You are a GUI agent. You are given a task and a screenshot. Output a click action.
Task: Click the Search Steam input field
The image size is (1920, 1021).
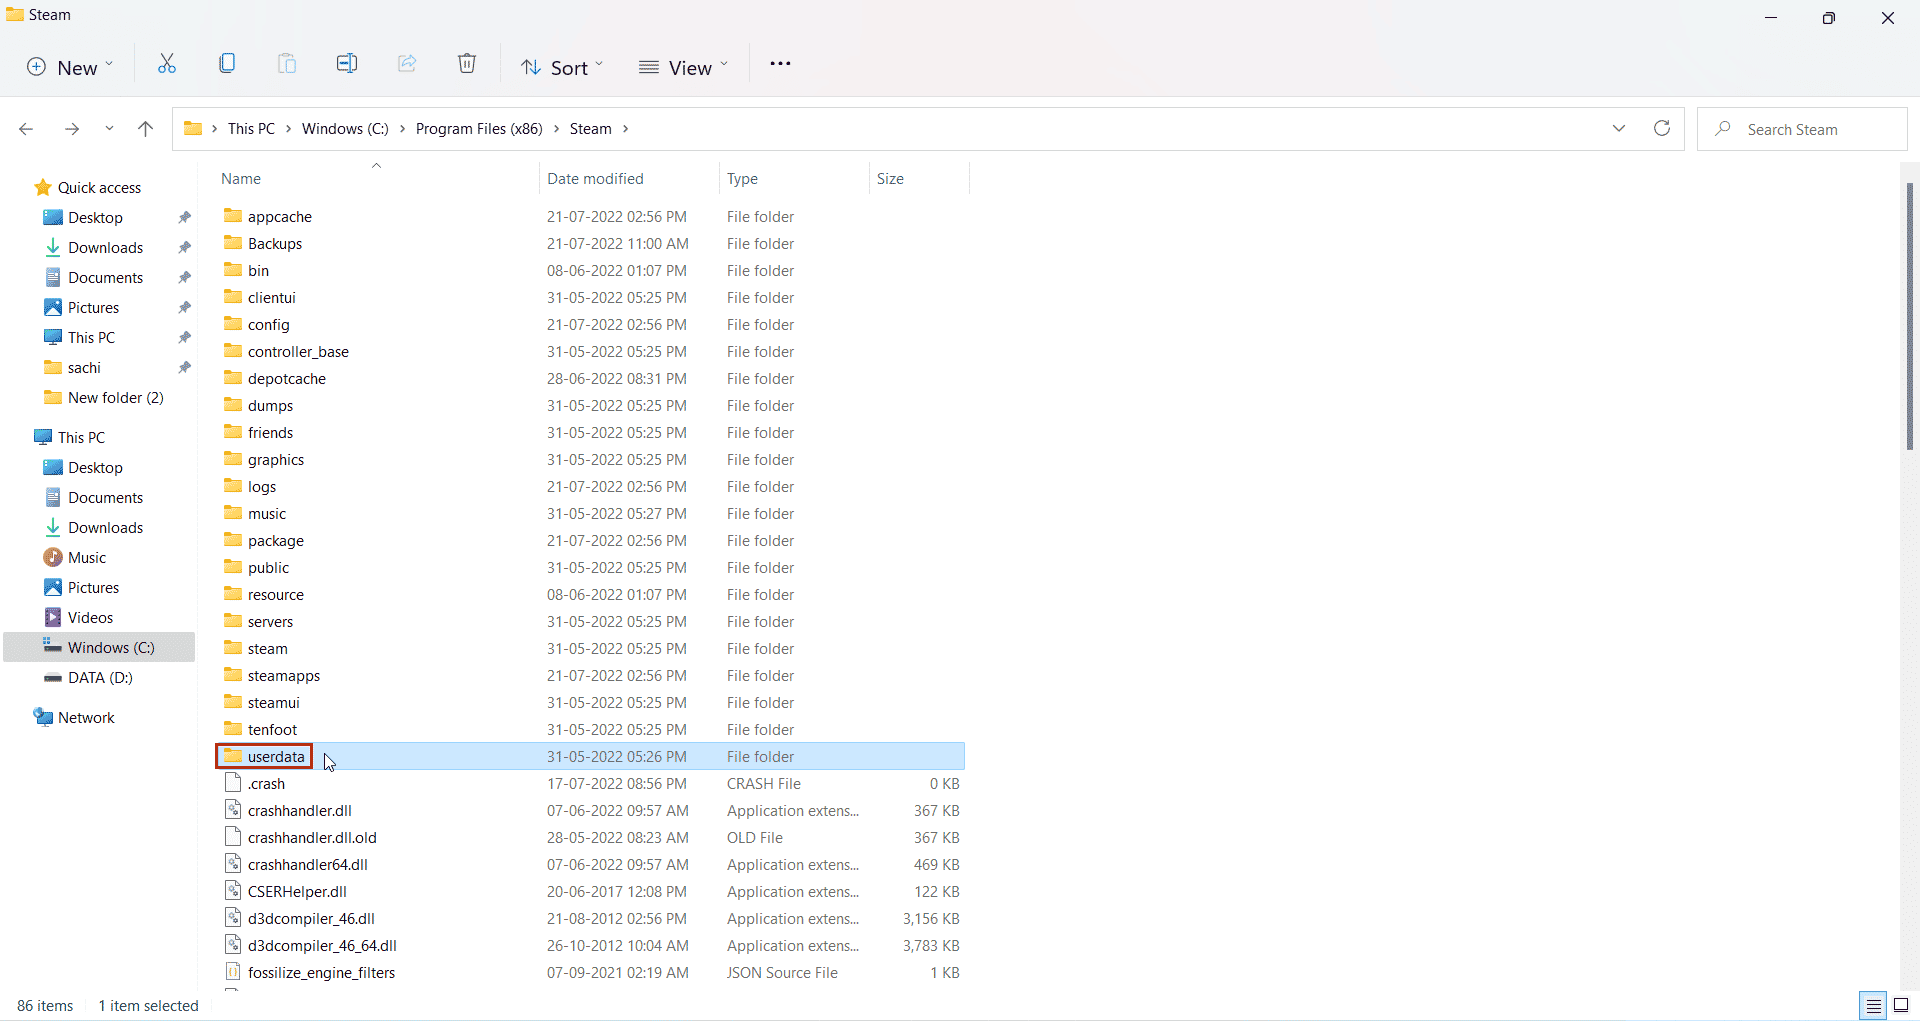tap(1802, 129)
